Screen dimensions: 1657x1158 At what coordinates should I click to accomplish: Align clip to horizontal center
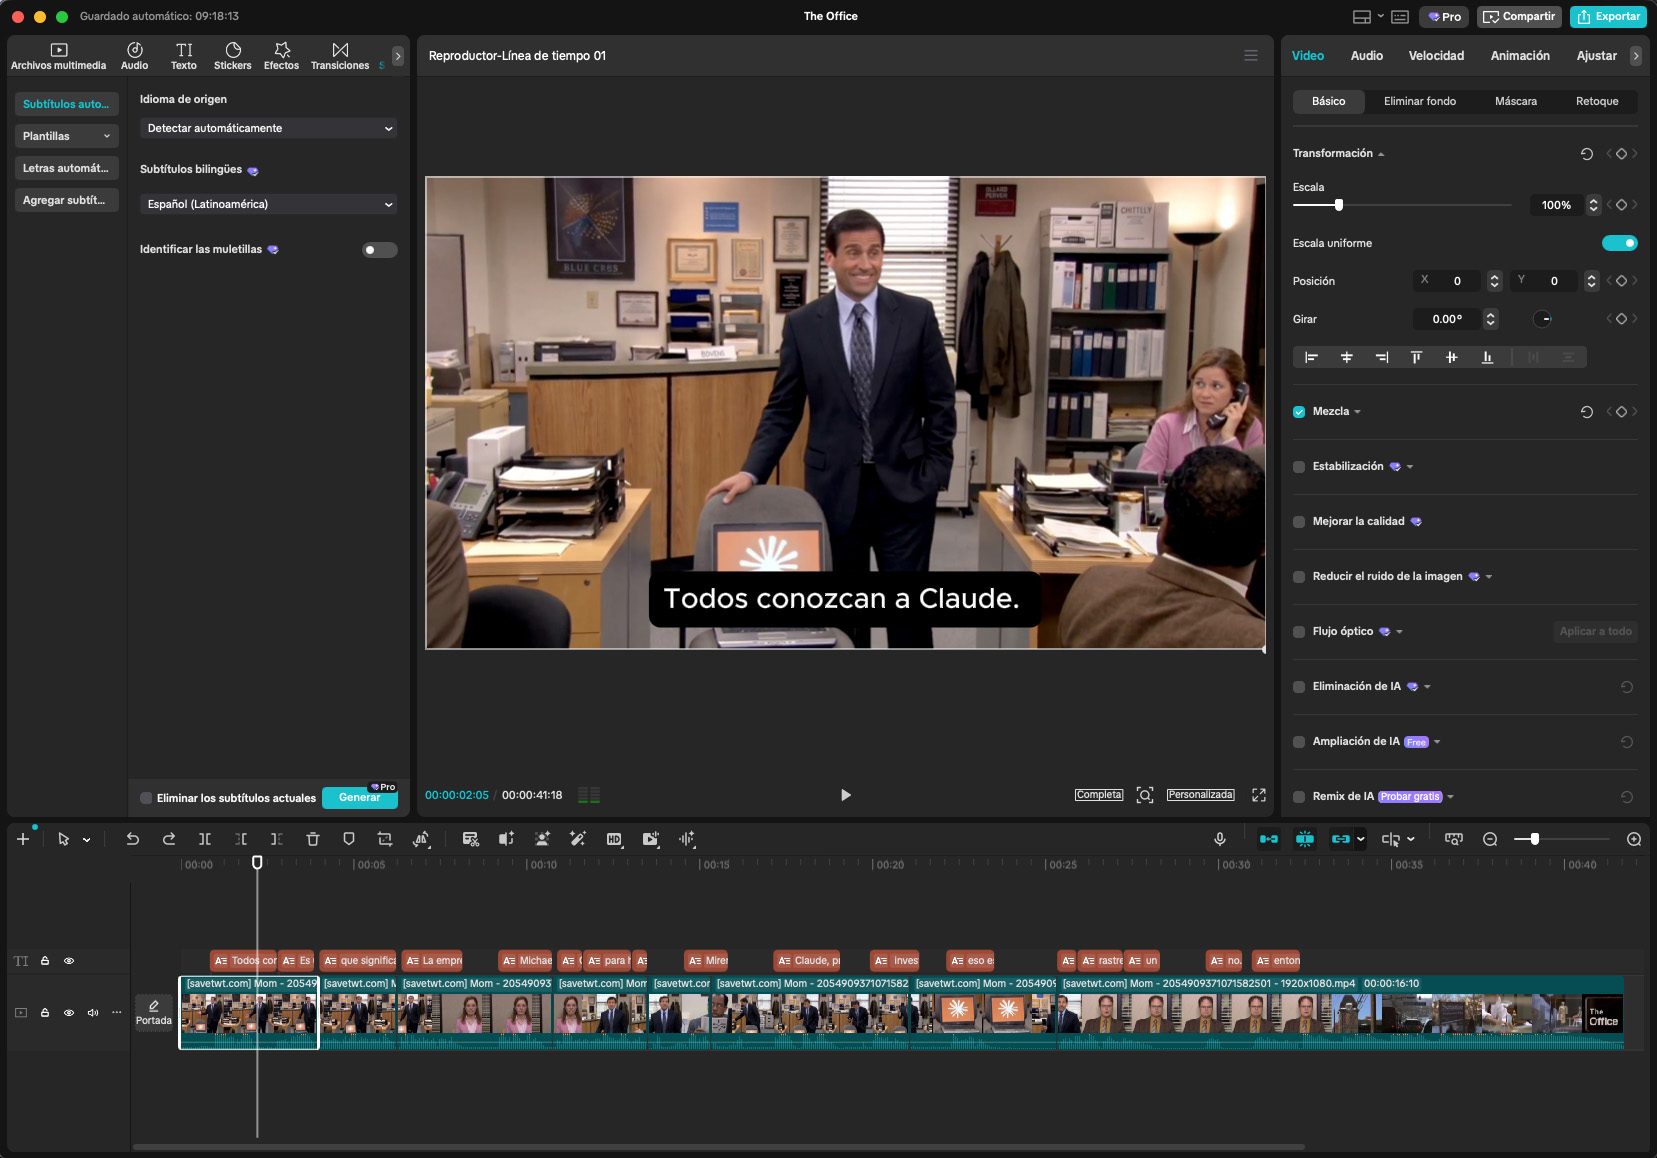tap(1347, 357)
